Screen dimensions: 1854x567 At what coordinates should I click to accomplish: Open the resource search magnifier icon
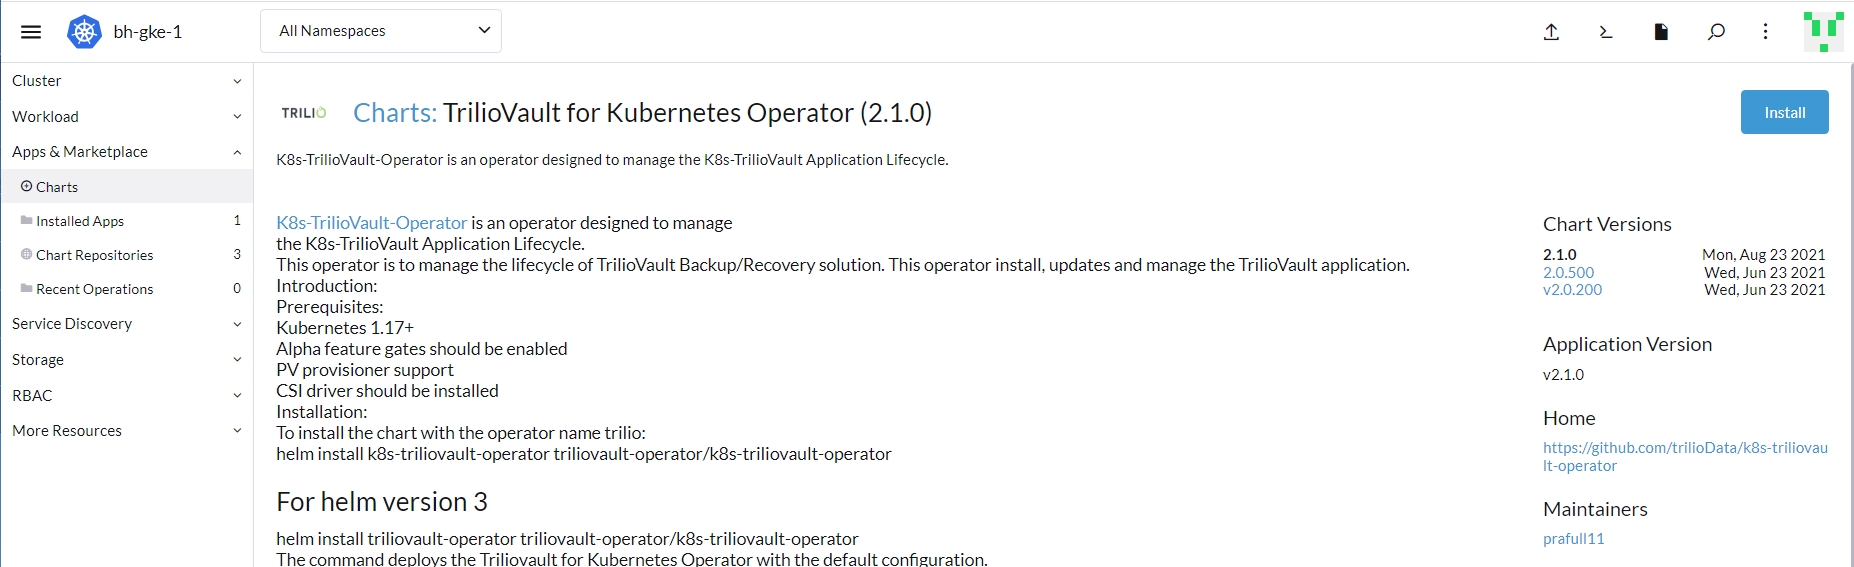[x=1716, y=32]
